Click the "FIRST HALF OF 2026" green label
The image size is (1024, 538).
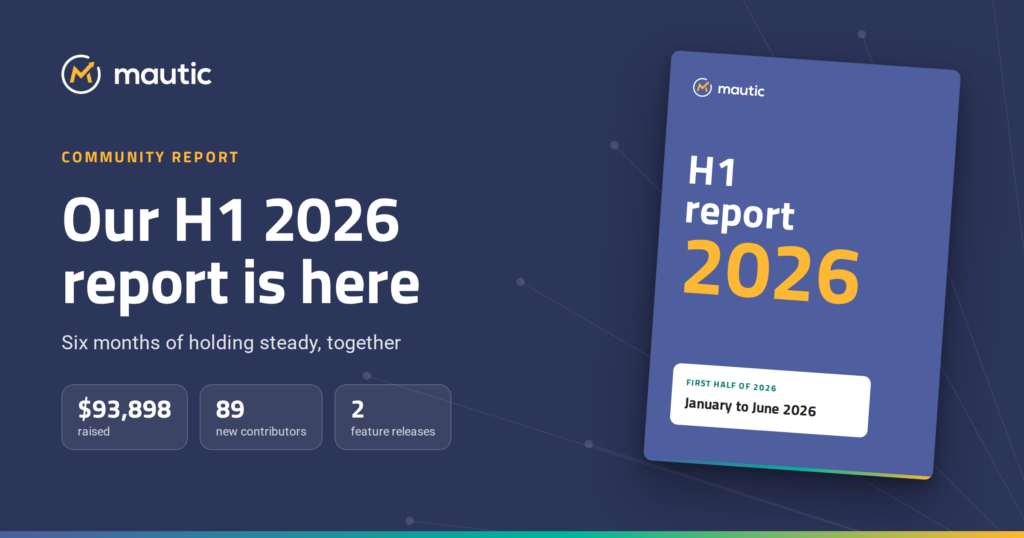pyautogui.click(x=731, y=385)
